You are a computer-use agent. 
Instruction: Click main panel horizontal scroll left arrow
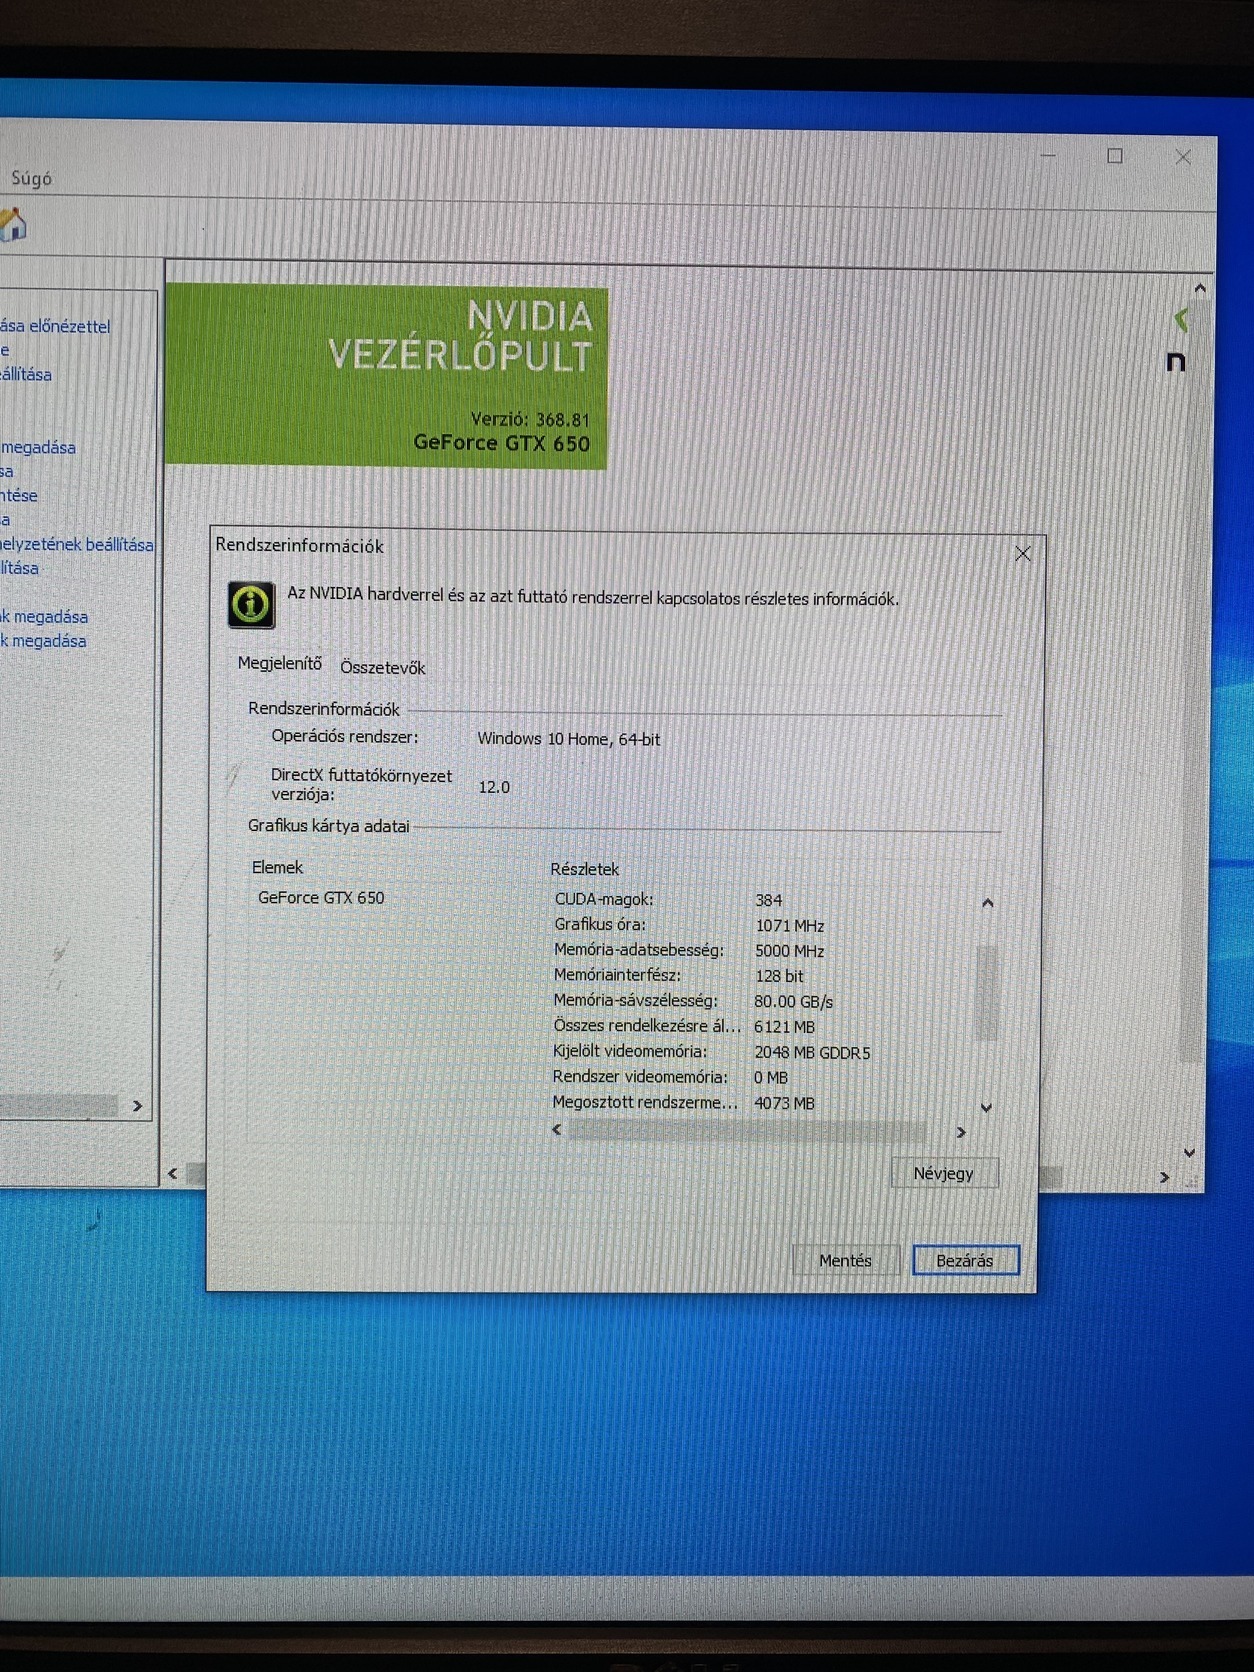pyautogui.click(x=173, y=1174)
